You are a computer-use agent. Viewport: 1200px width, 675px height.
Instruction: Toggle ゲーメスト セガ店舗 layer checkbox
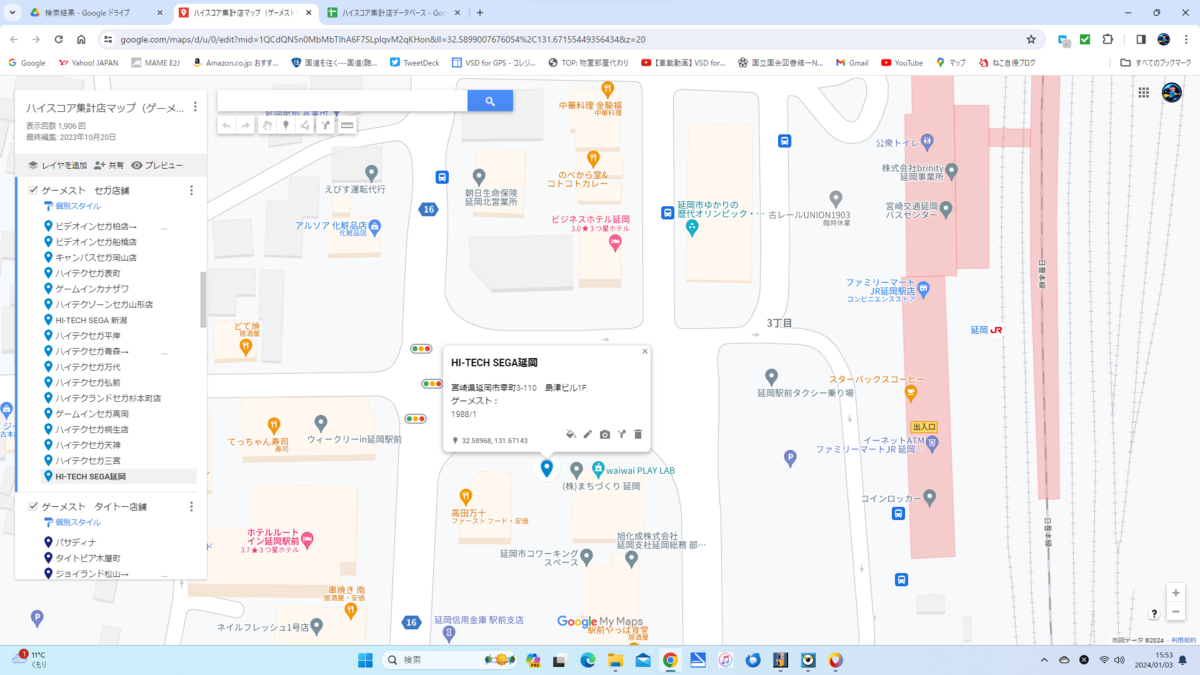(x=33, y=190)
